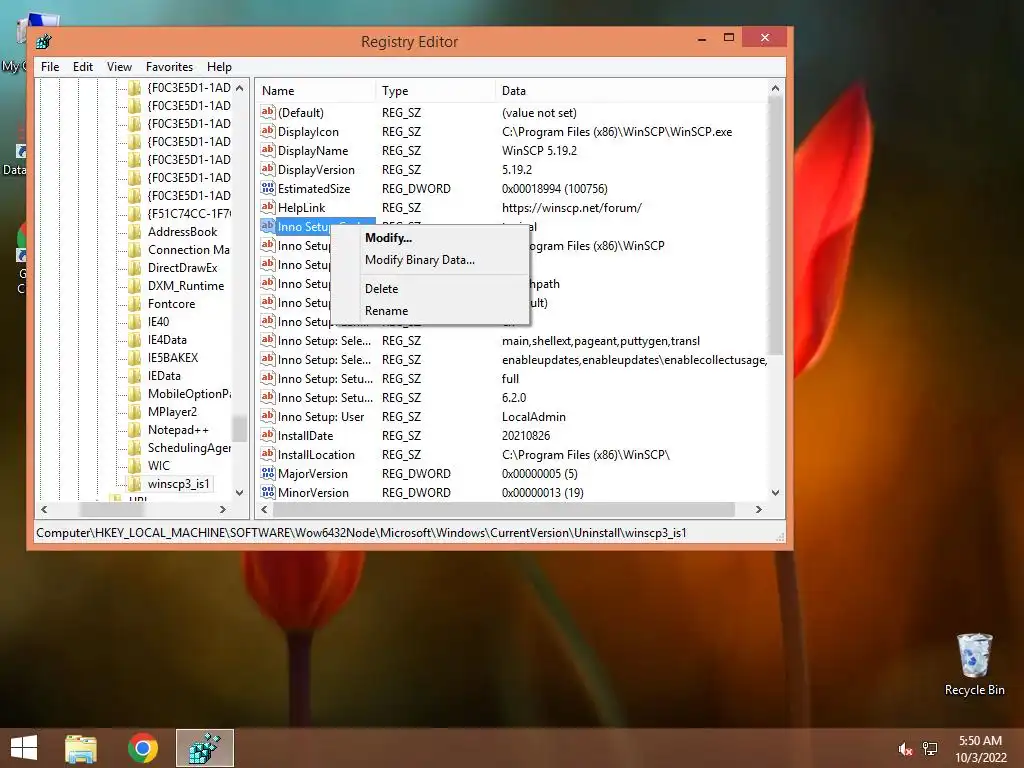Screen dimensions: 1024x768
Task: Launch Google Chrome from the taskbar
Action: click(x=143, y=748)
